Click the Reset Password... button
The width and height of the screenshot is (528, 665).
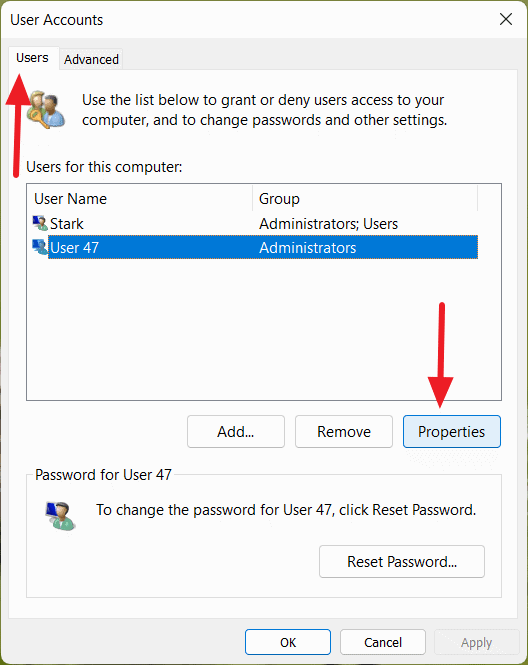point(402,562)
